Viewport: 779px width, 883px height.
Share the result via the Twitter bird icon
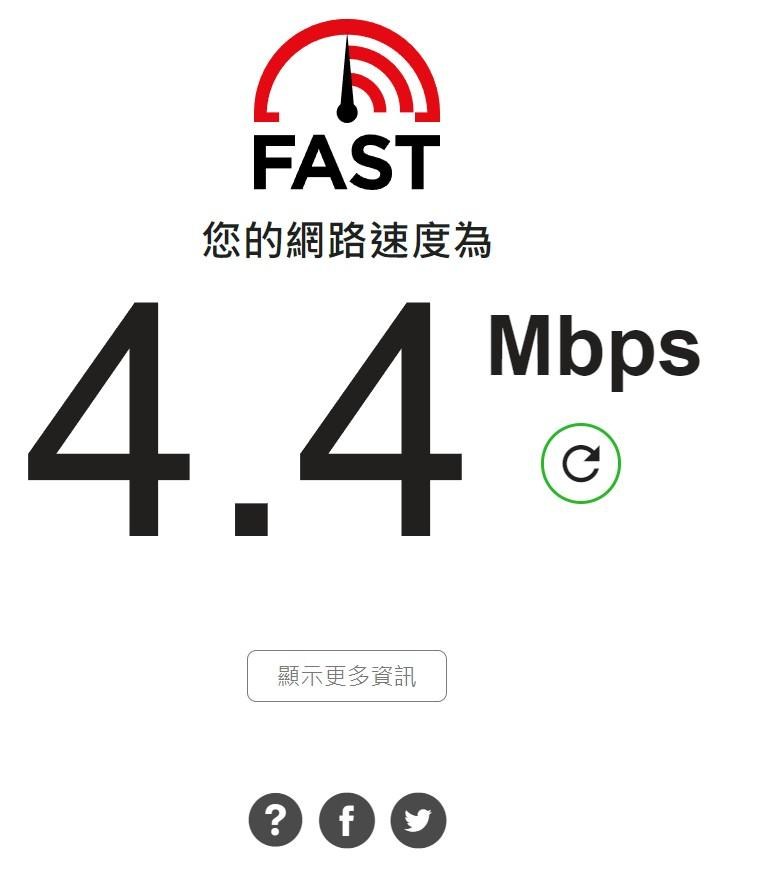418,820
